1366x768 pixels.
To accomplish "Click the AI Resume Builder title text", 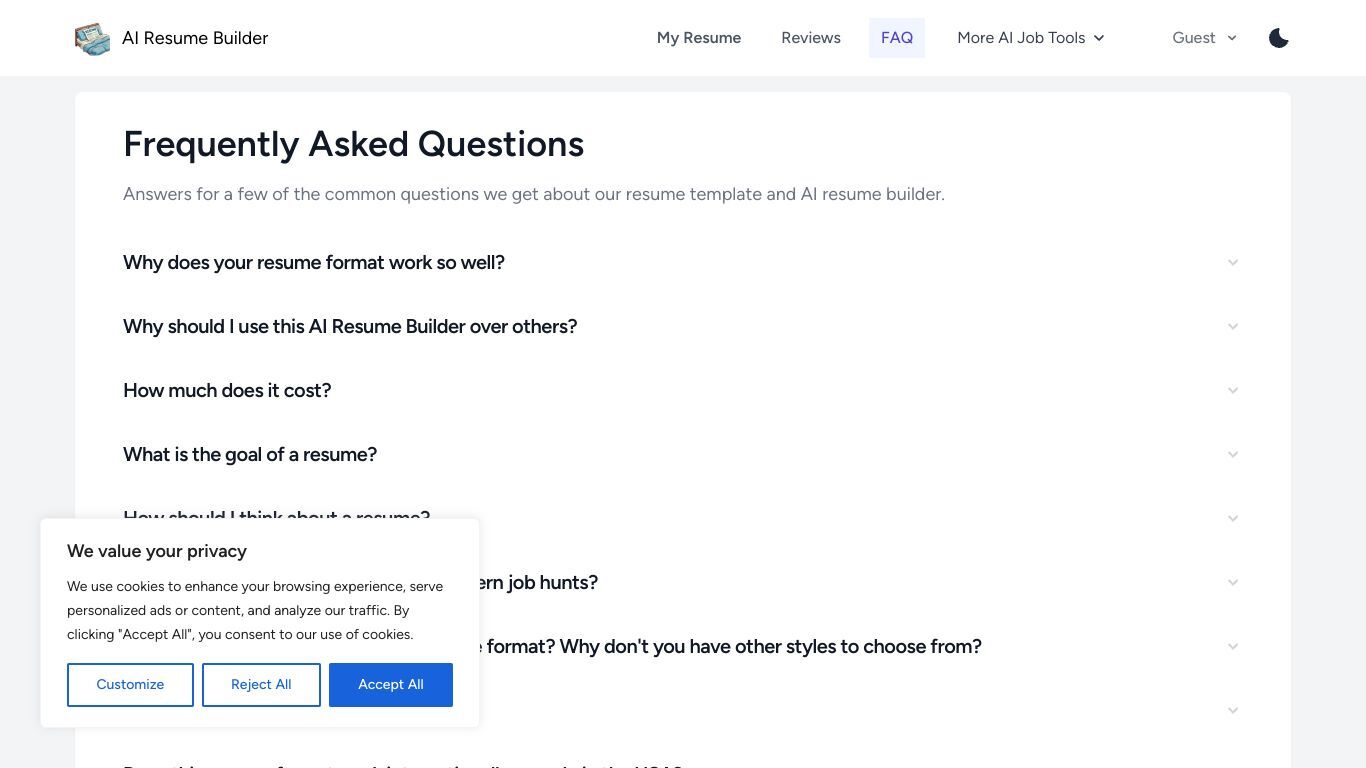I will pos(195,38).
